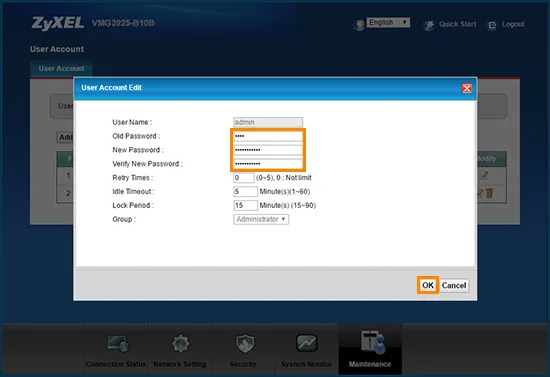Click the trash delete icon in row 2
The height and width of the screenshot is (377, 550).
pyautogui.click(x=490, y=193)
